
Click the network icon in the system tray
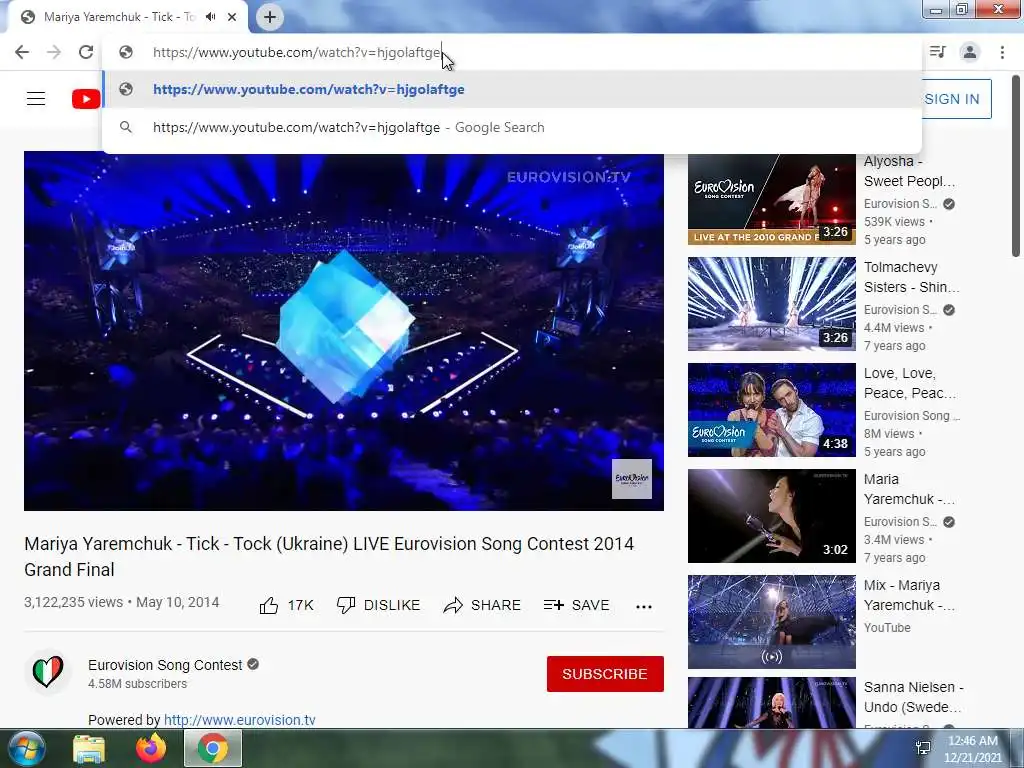pyautogui.click(x=923, y=748)
